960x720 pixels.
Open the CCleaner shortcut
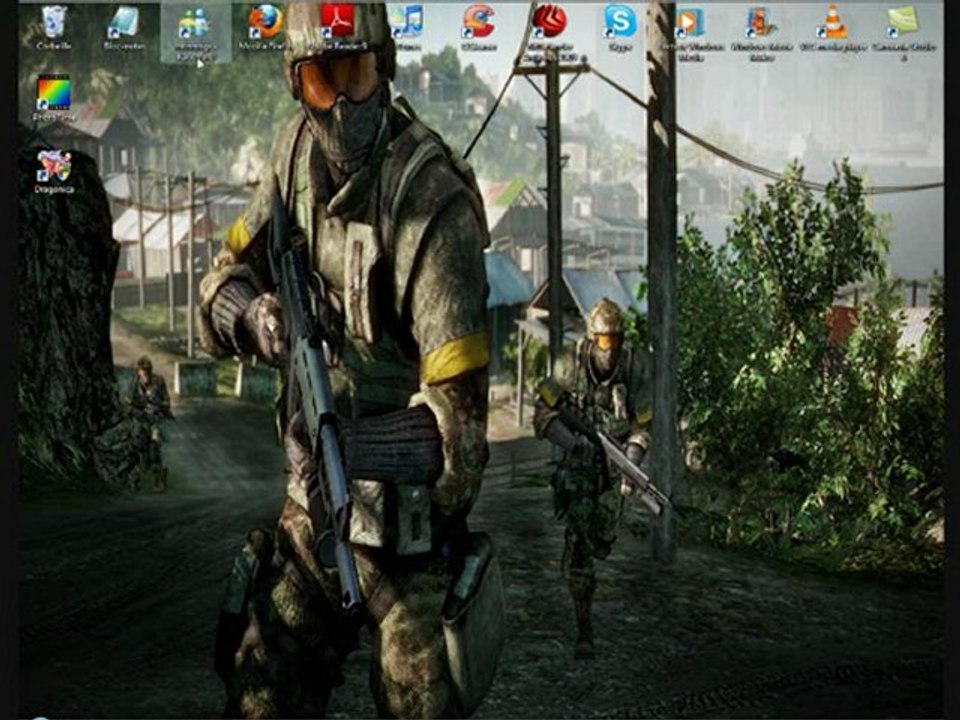[x=478, y=27]
